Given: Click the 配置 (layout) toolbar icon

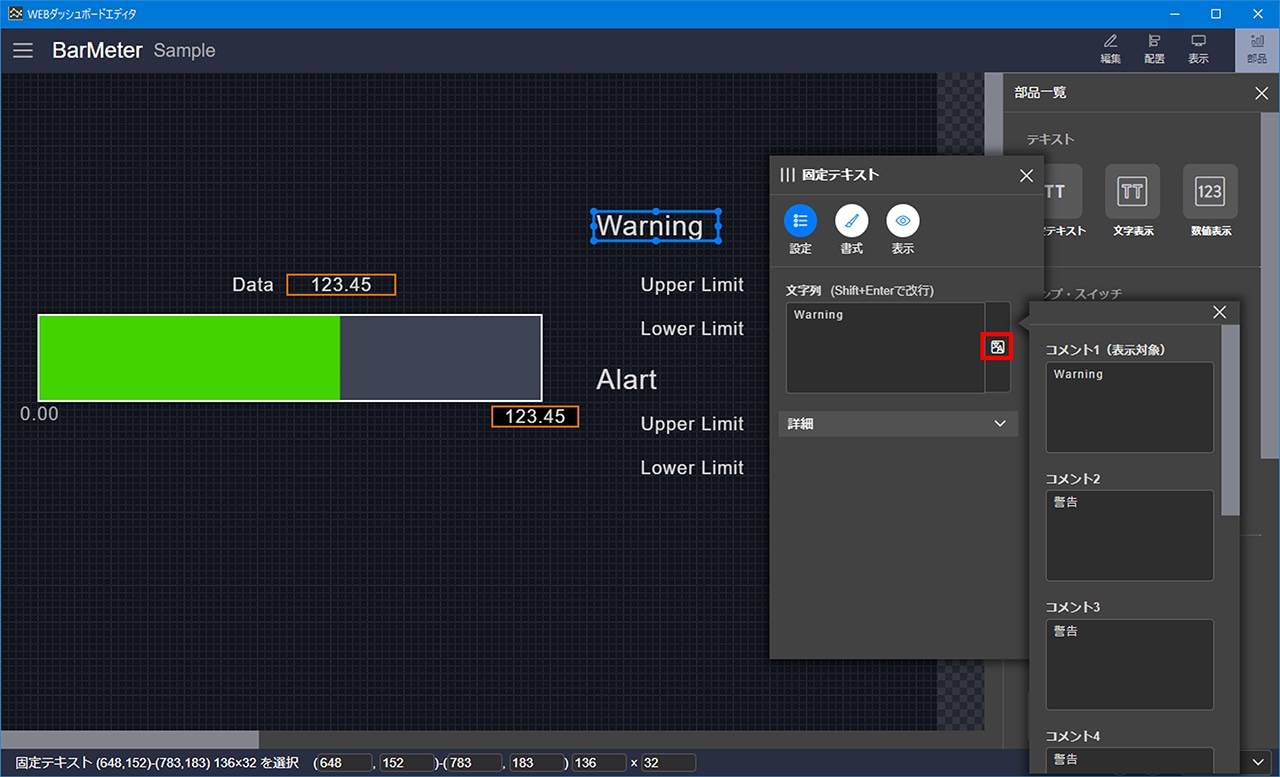Looking at the screenshot, I should pyautogui.click(x=1154, y=48).
